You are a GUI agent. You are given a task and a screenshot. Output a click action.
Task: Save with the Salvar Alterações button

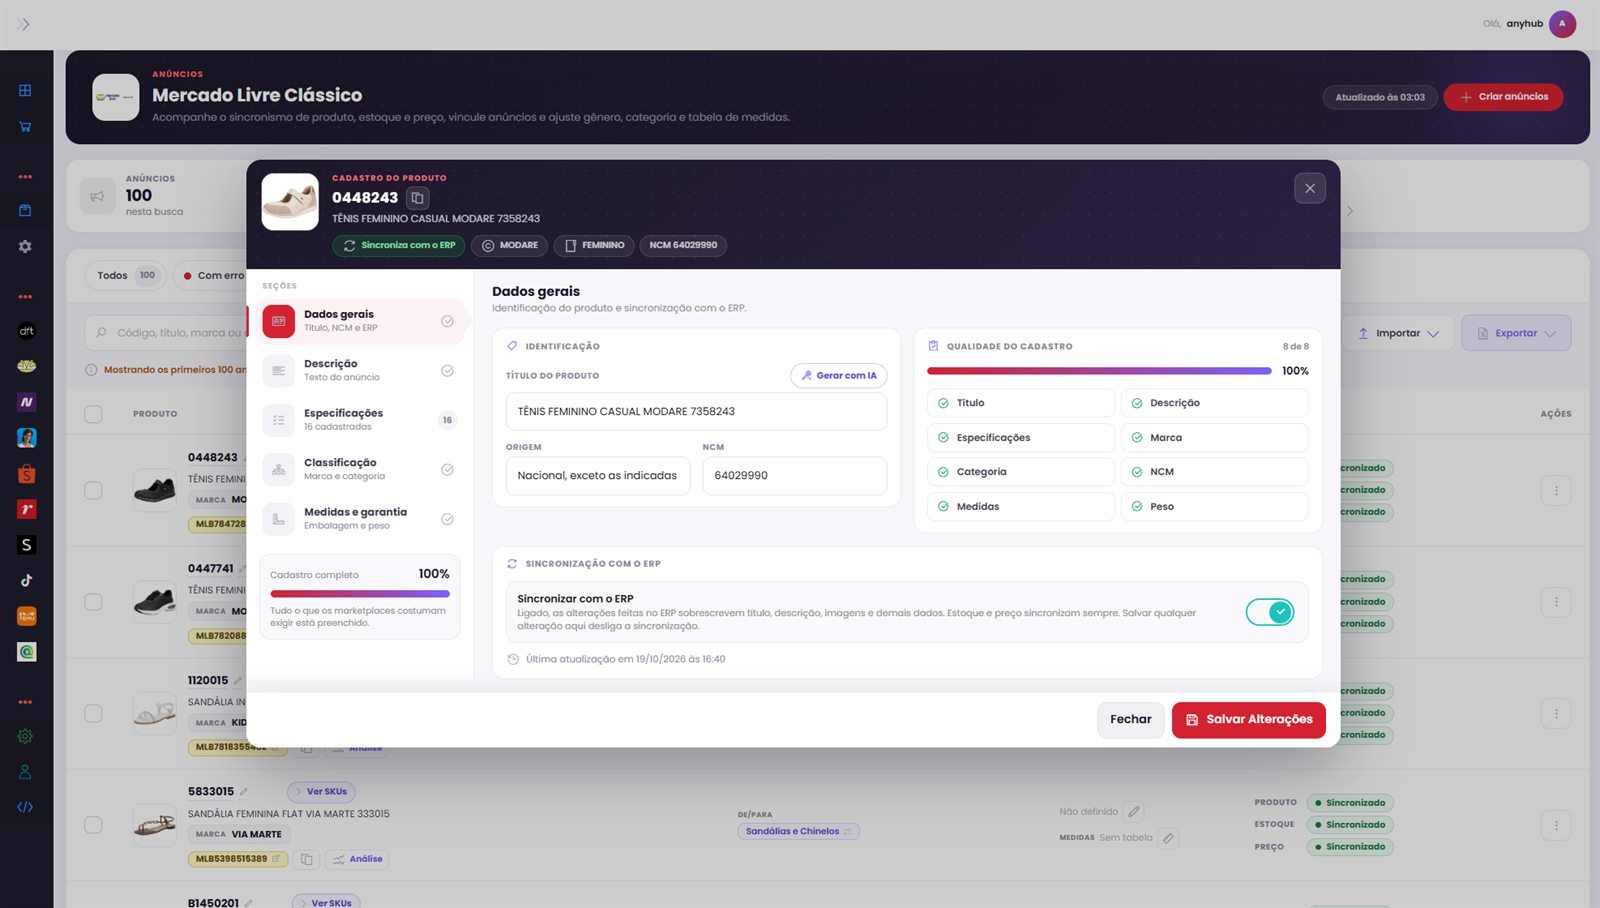point(1249,720)
